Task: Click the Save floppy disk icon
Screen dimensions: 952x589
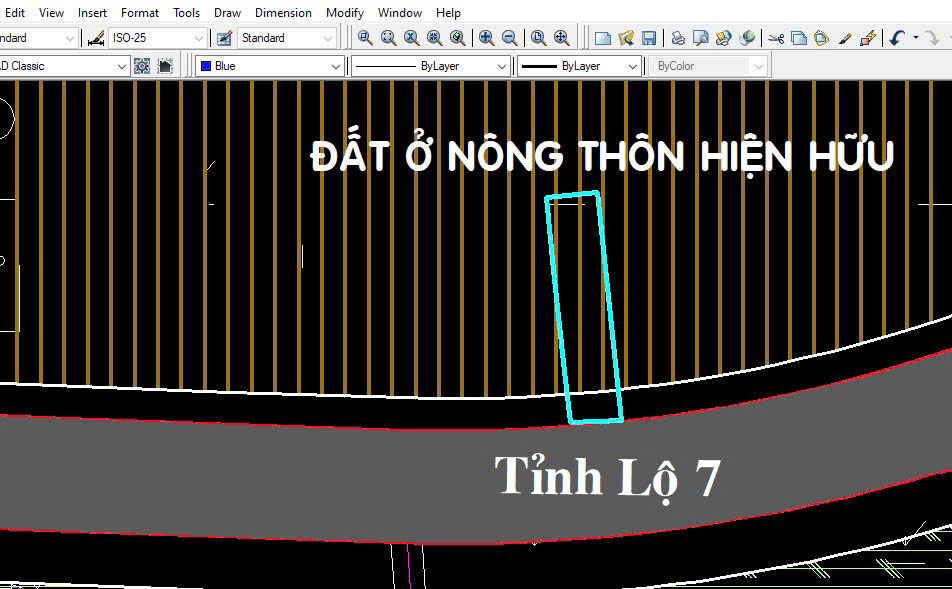Action: click(649, 38)
